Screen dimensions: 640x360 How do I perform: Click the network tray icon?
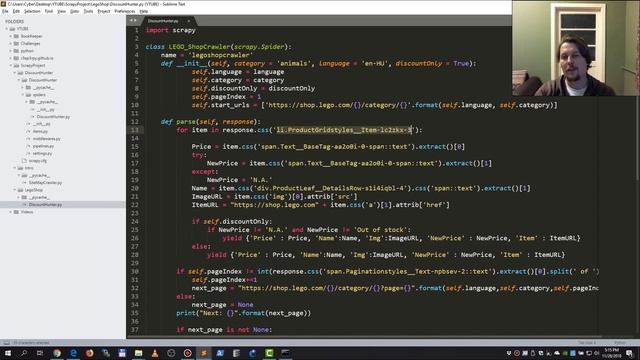[x=589, y=353]
